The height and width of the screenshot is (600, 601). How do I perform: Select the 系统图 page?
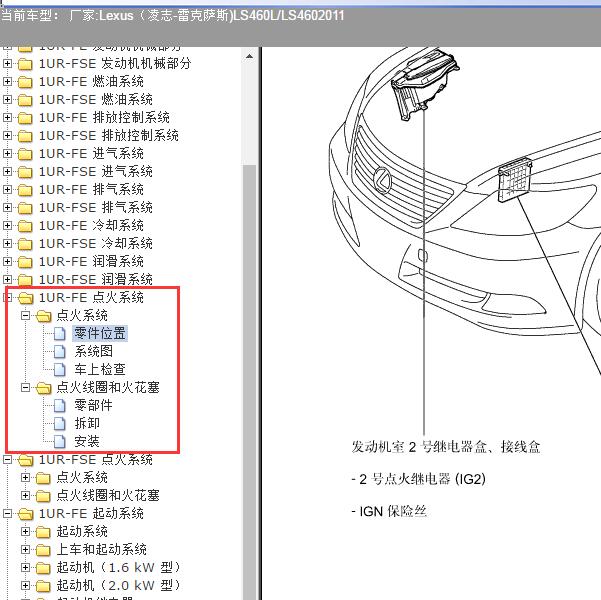[94, 352]
